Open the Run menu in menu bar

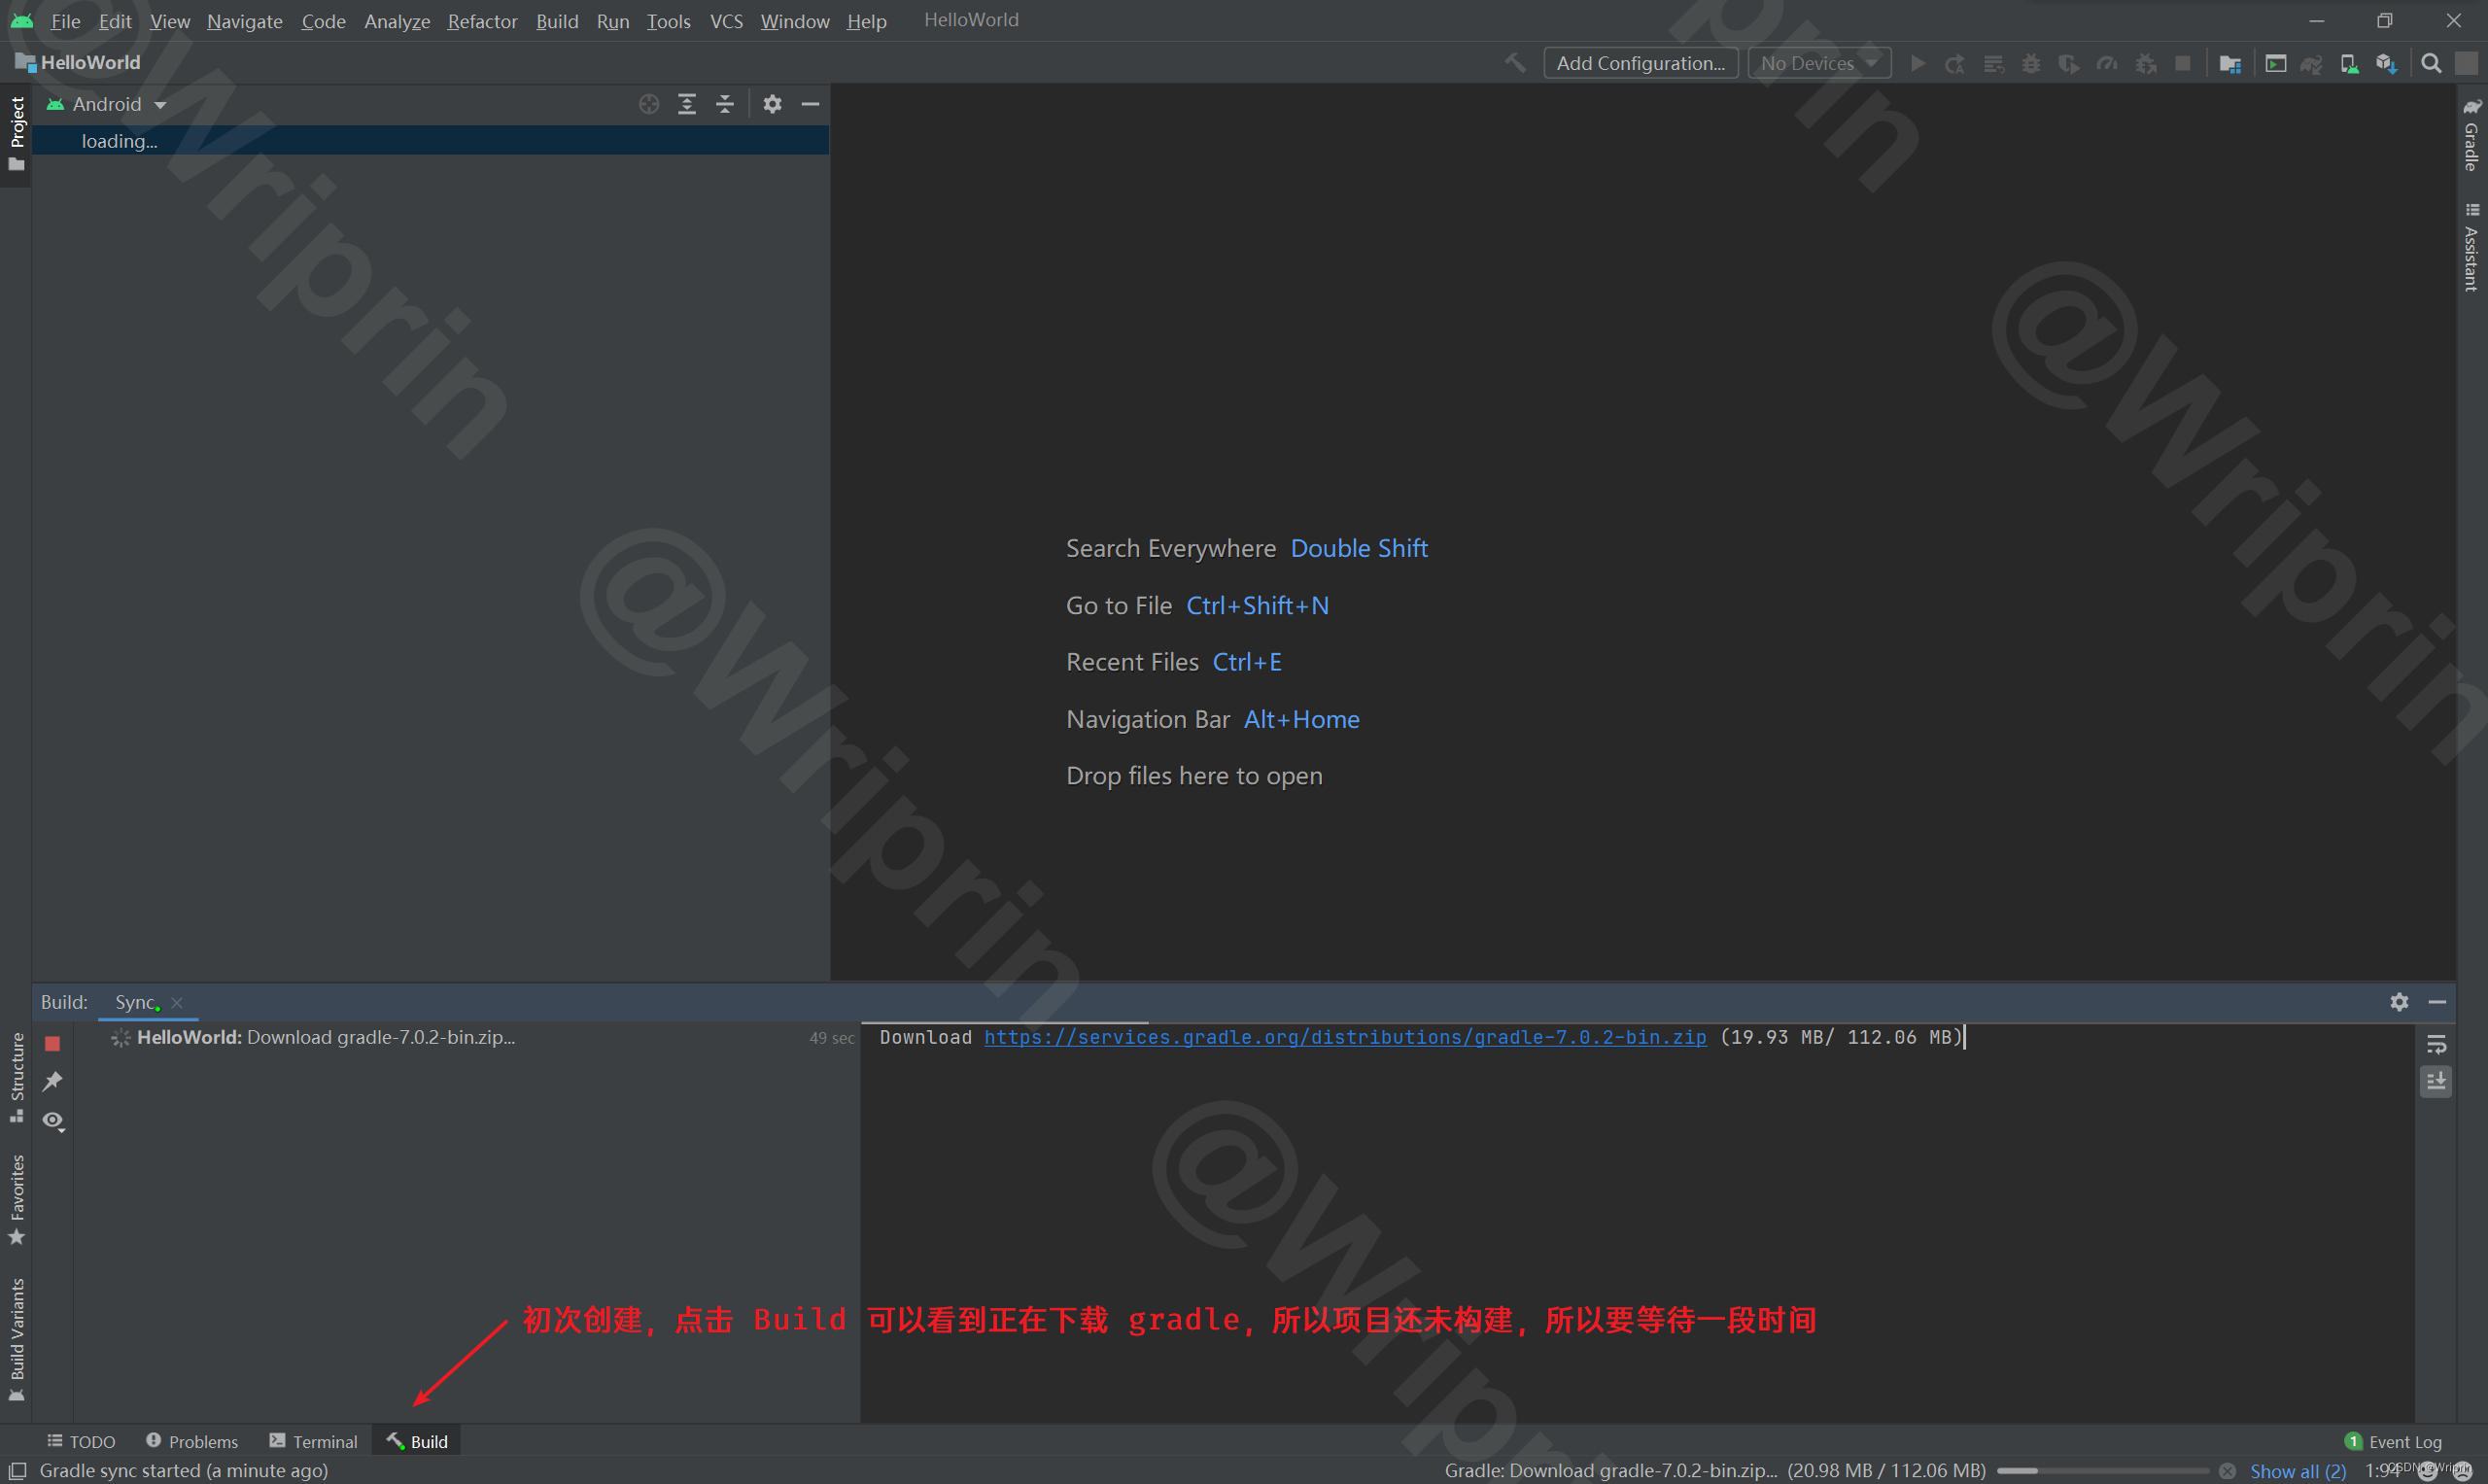pos(611,19)
